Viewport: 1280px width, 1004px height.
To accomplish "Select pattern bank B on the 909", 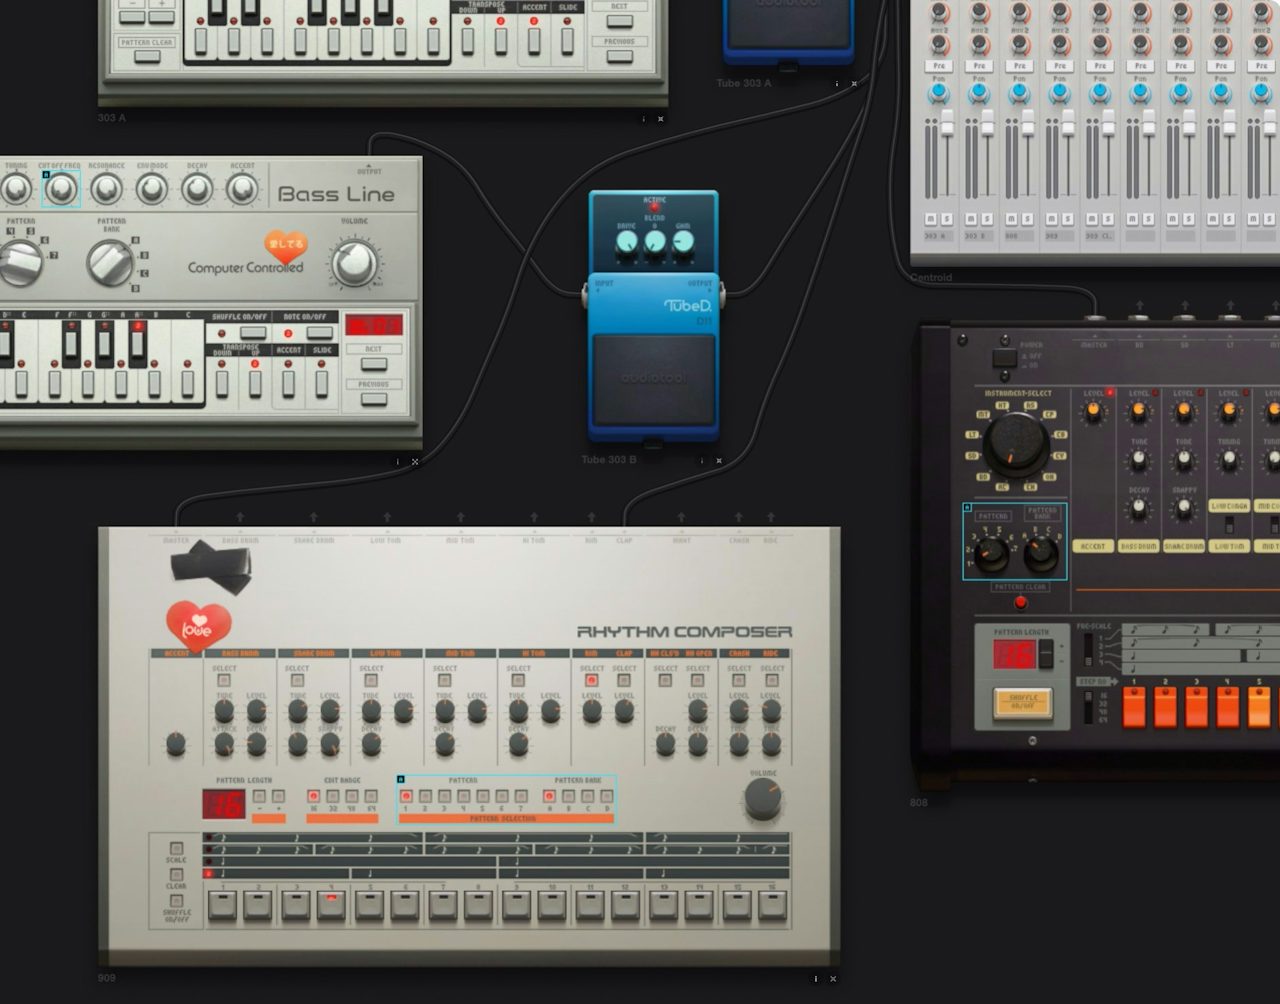I will tap(568, 797).
